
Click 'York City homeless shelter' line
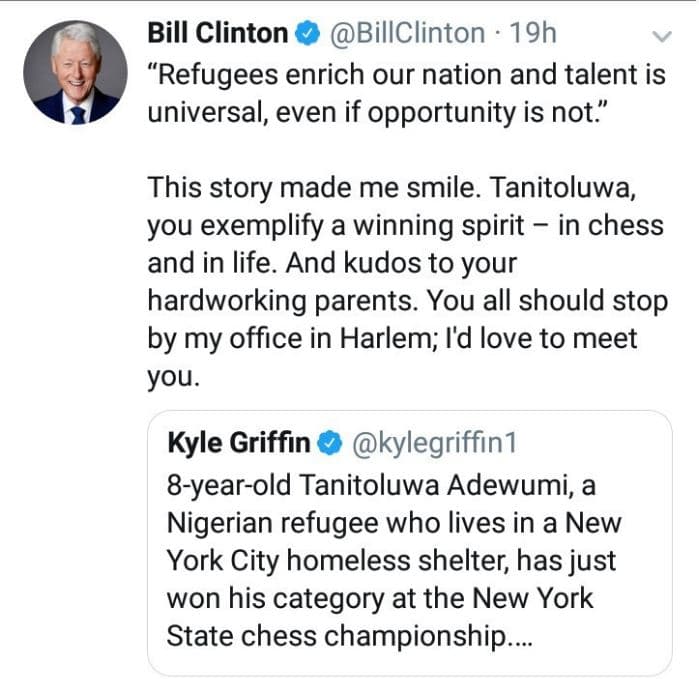click(391, 560)
